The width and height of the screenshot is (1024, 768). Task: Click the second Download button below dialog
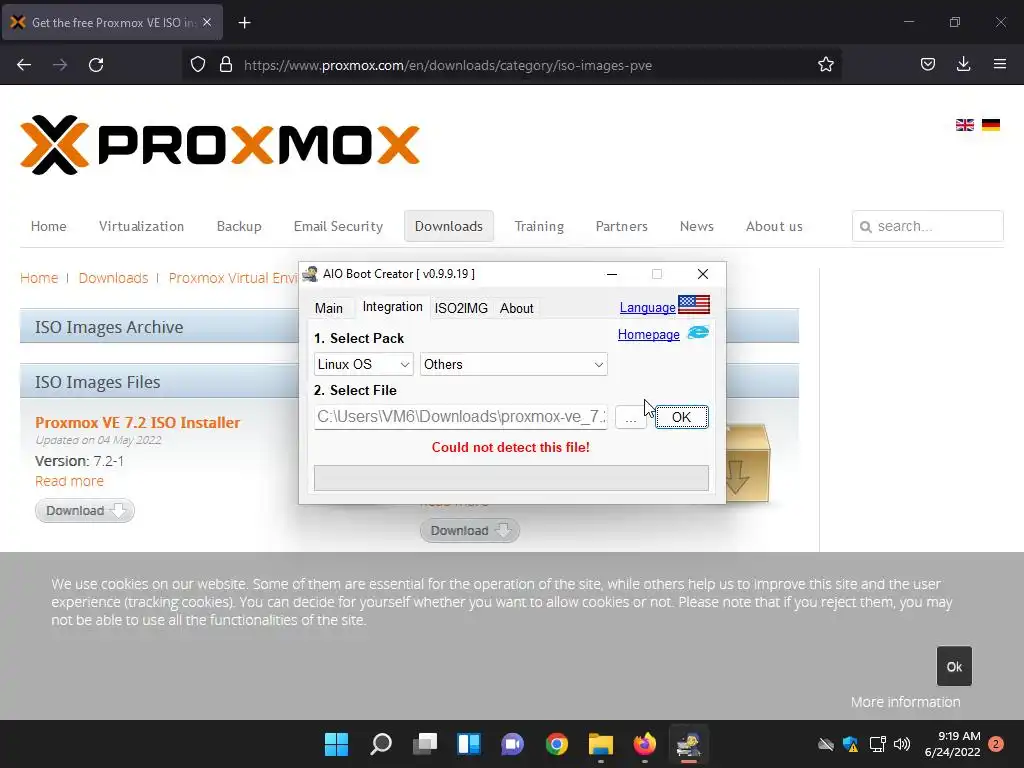470,530
